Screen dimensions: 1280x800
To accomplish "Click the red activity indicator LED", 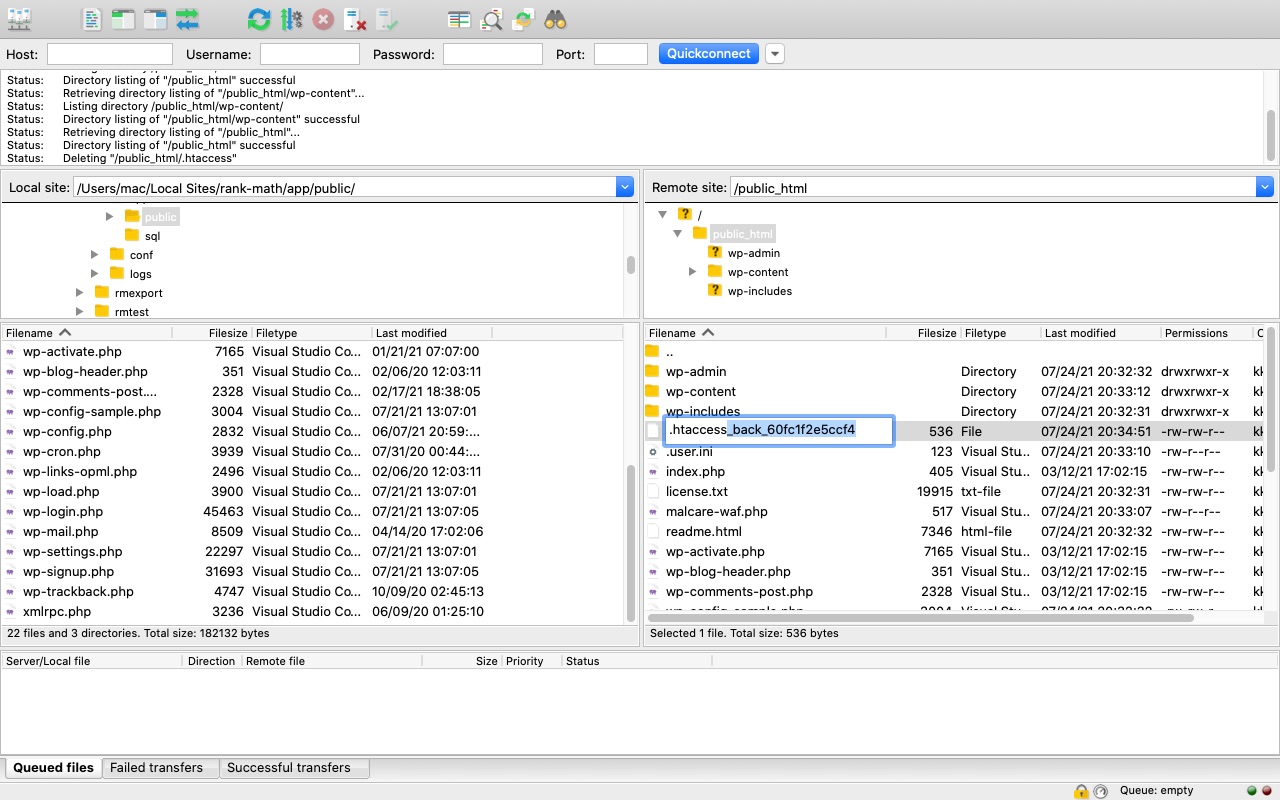I will [x=1266, y=791].
